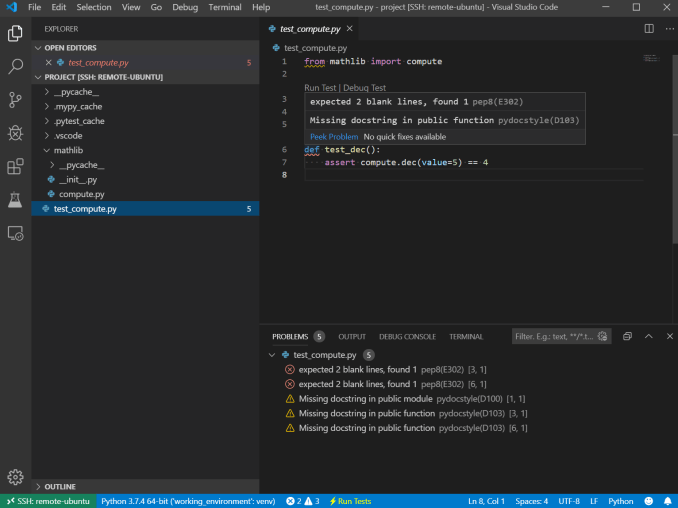Click the VS Code logo in title bar

click(12, 7)
